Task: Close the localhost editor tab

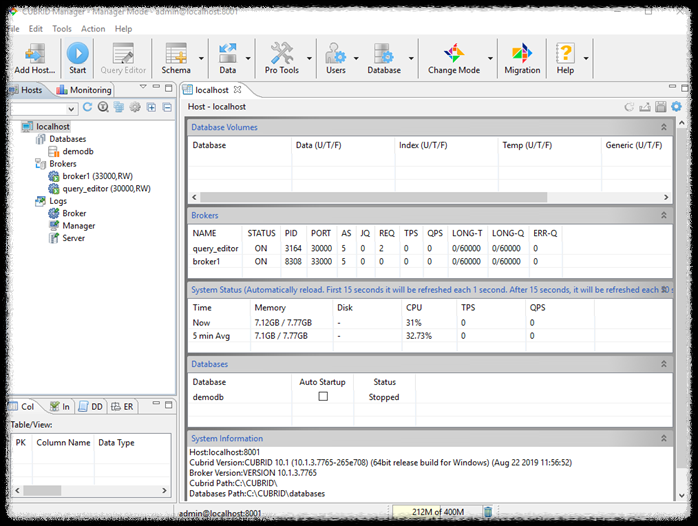Action: click(238, 89)
